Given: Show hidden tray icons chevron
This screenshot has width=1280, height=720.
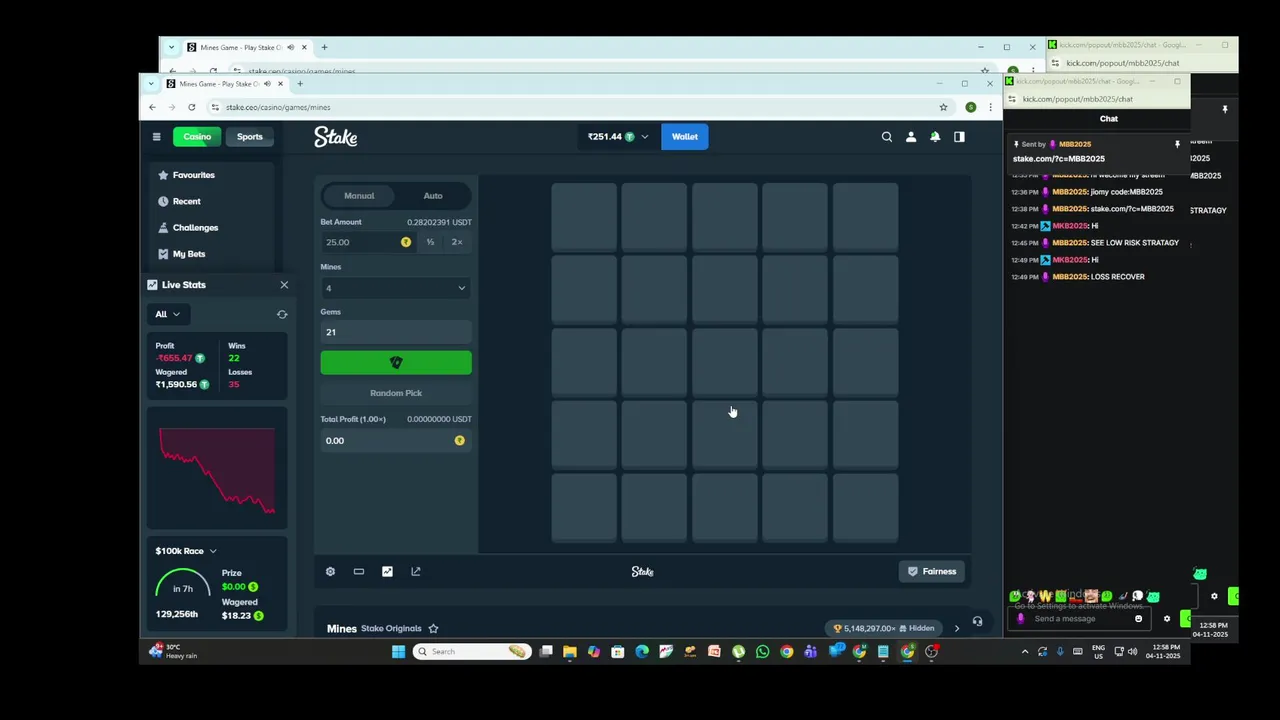Looking at the screenshot, I should coord(1024,652).
